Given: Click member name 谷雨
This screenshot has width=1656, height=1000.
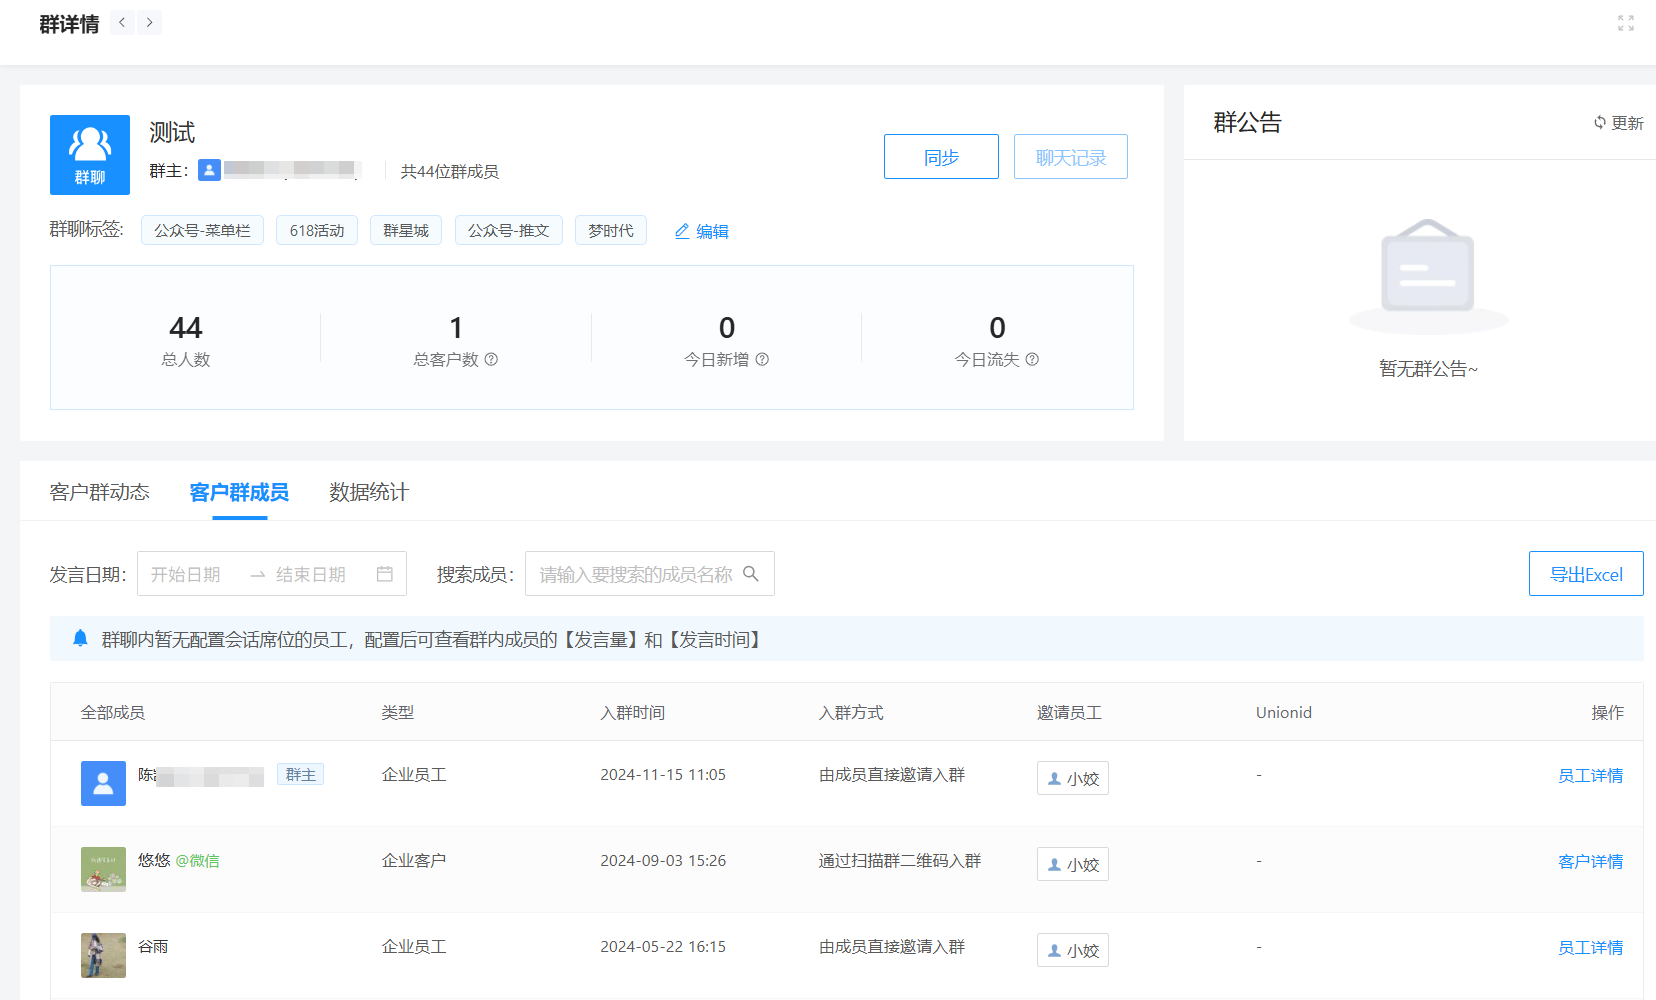Looking at the screenshot, I should (x=153, y=947).
